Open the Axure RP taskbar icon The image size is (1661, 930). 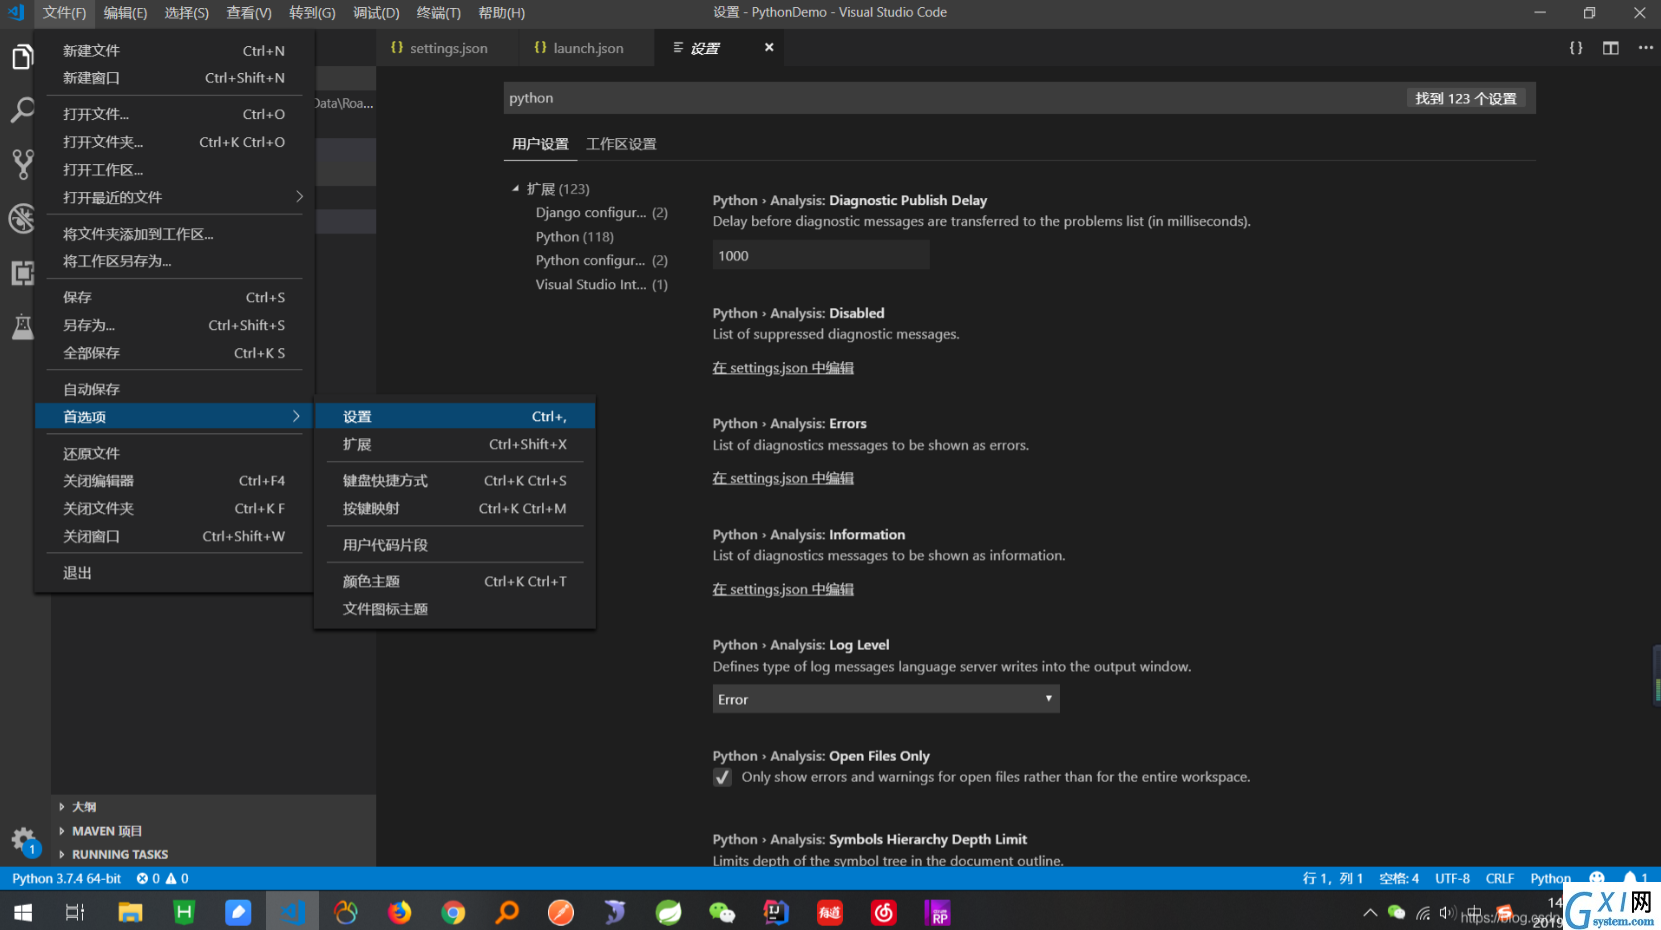(938, 912)
